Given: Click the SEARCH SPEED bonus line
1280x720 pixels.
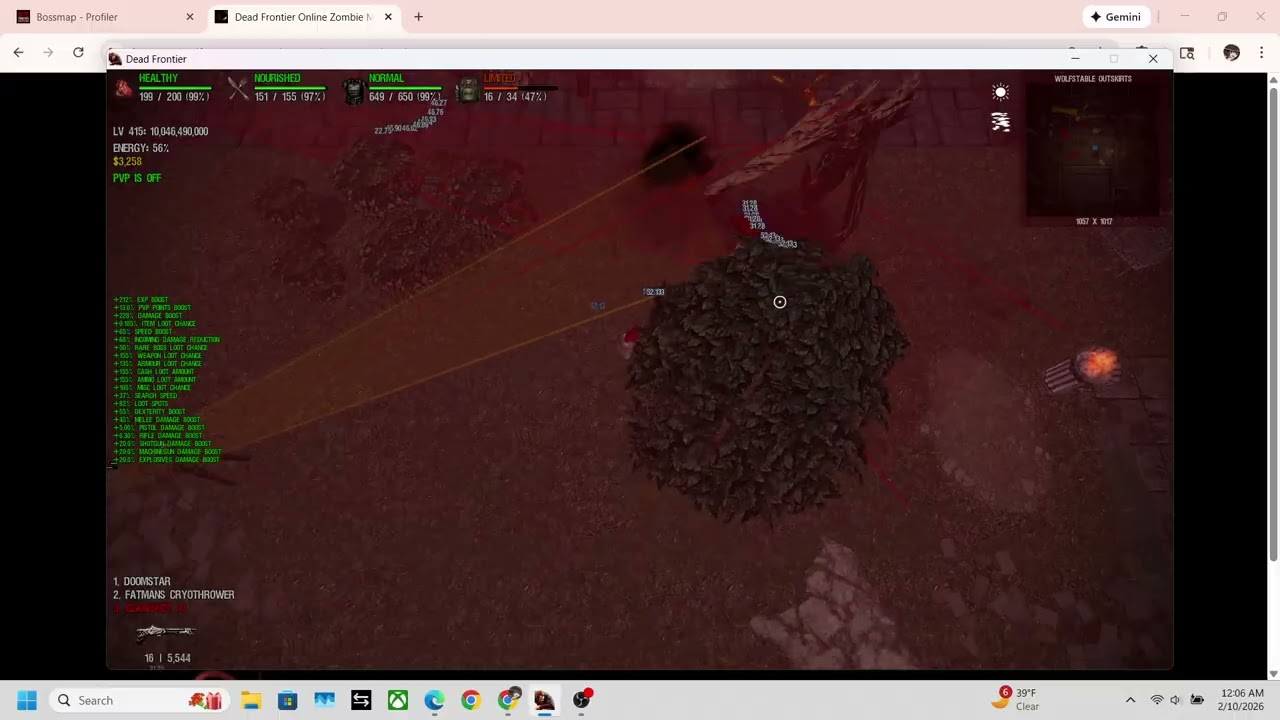Looking at the screenshot, I should [145, 396].
